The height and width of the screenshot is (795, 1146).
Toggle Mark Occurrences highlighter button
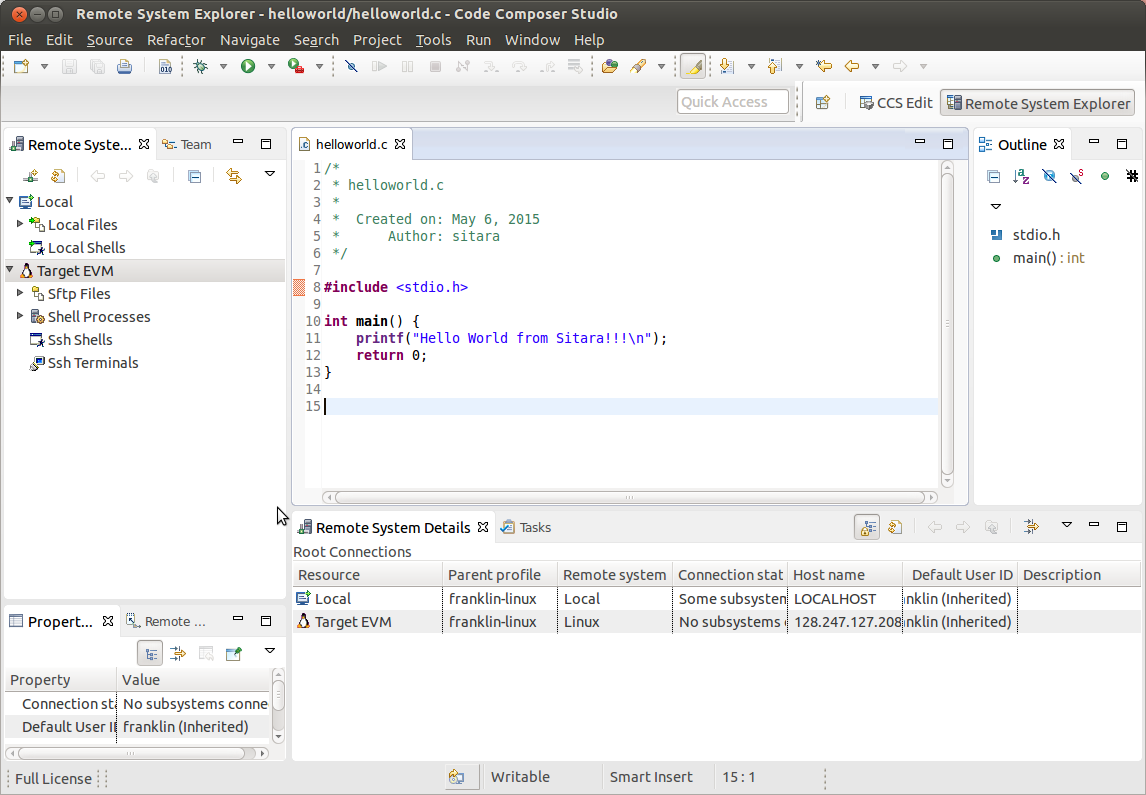[x=693, y=66]
